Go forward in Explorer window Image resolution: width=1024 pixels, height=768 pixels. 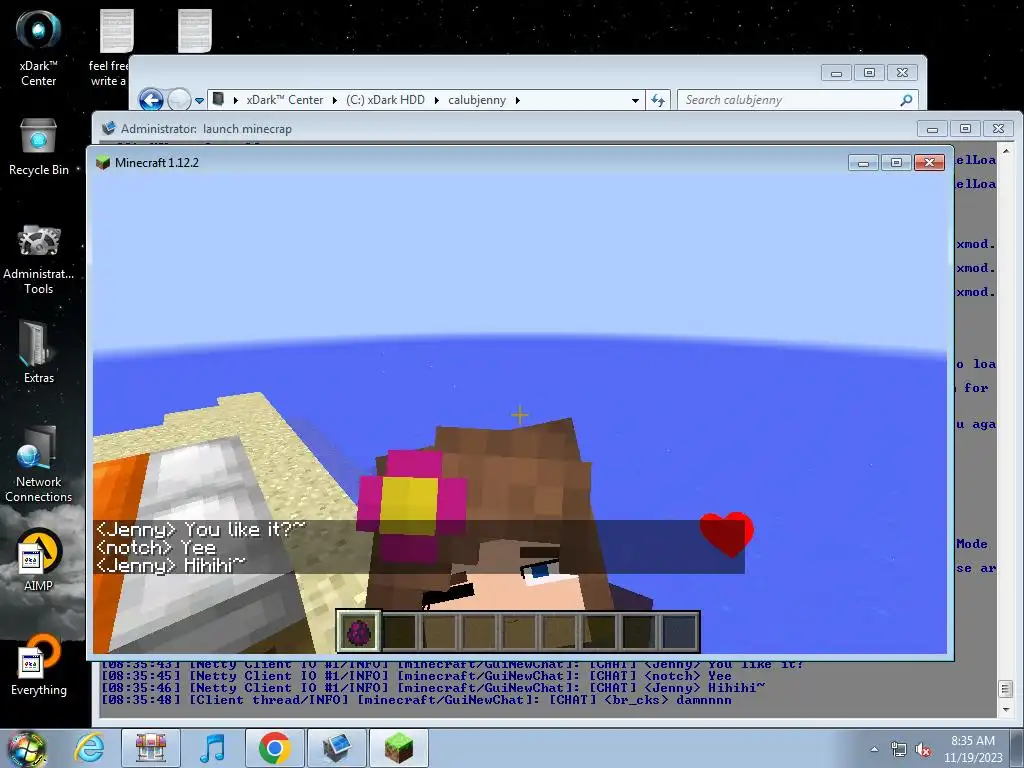point(179,100)
